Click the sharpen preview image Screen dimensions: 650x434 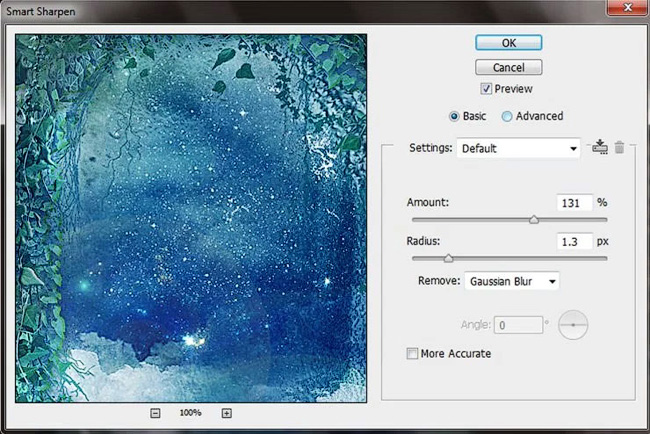tap(191, 218)
